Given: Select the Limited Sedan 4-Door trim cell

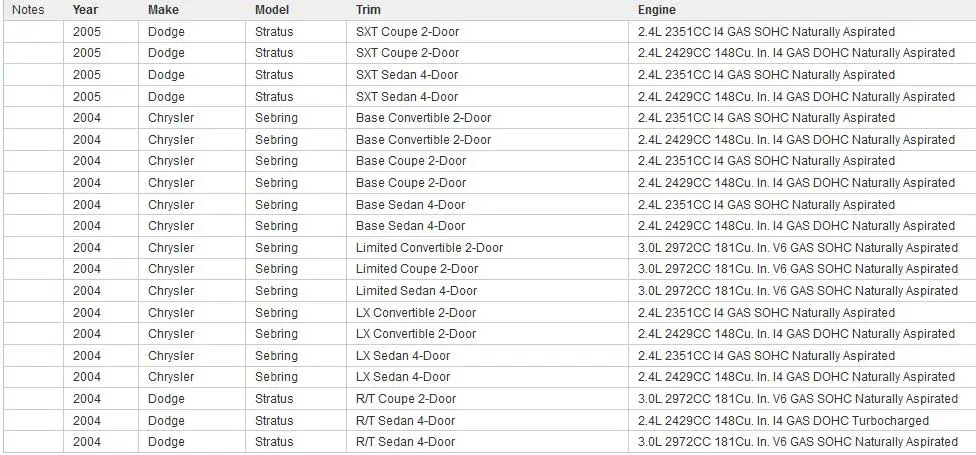Looking at the screenshot, I should pos(487,291).
